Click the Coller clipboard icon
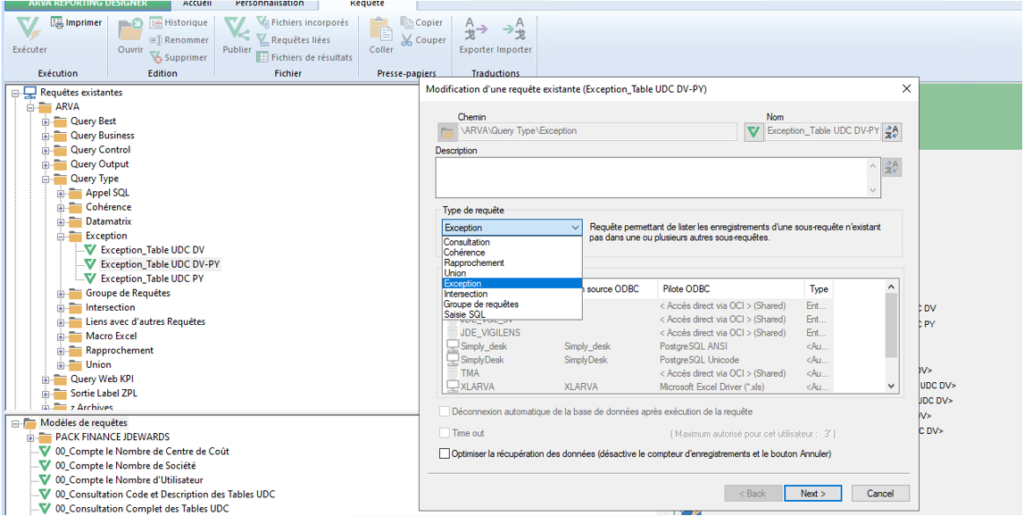 381,29
